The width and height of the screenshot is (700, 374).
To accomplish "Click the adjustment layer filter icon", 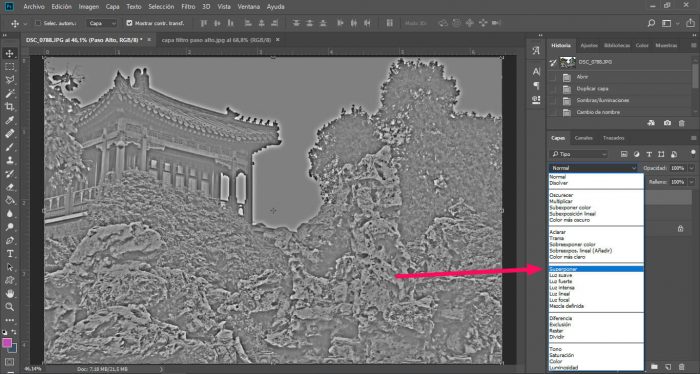I will click(637, 154).
